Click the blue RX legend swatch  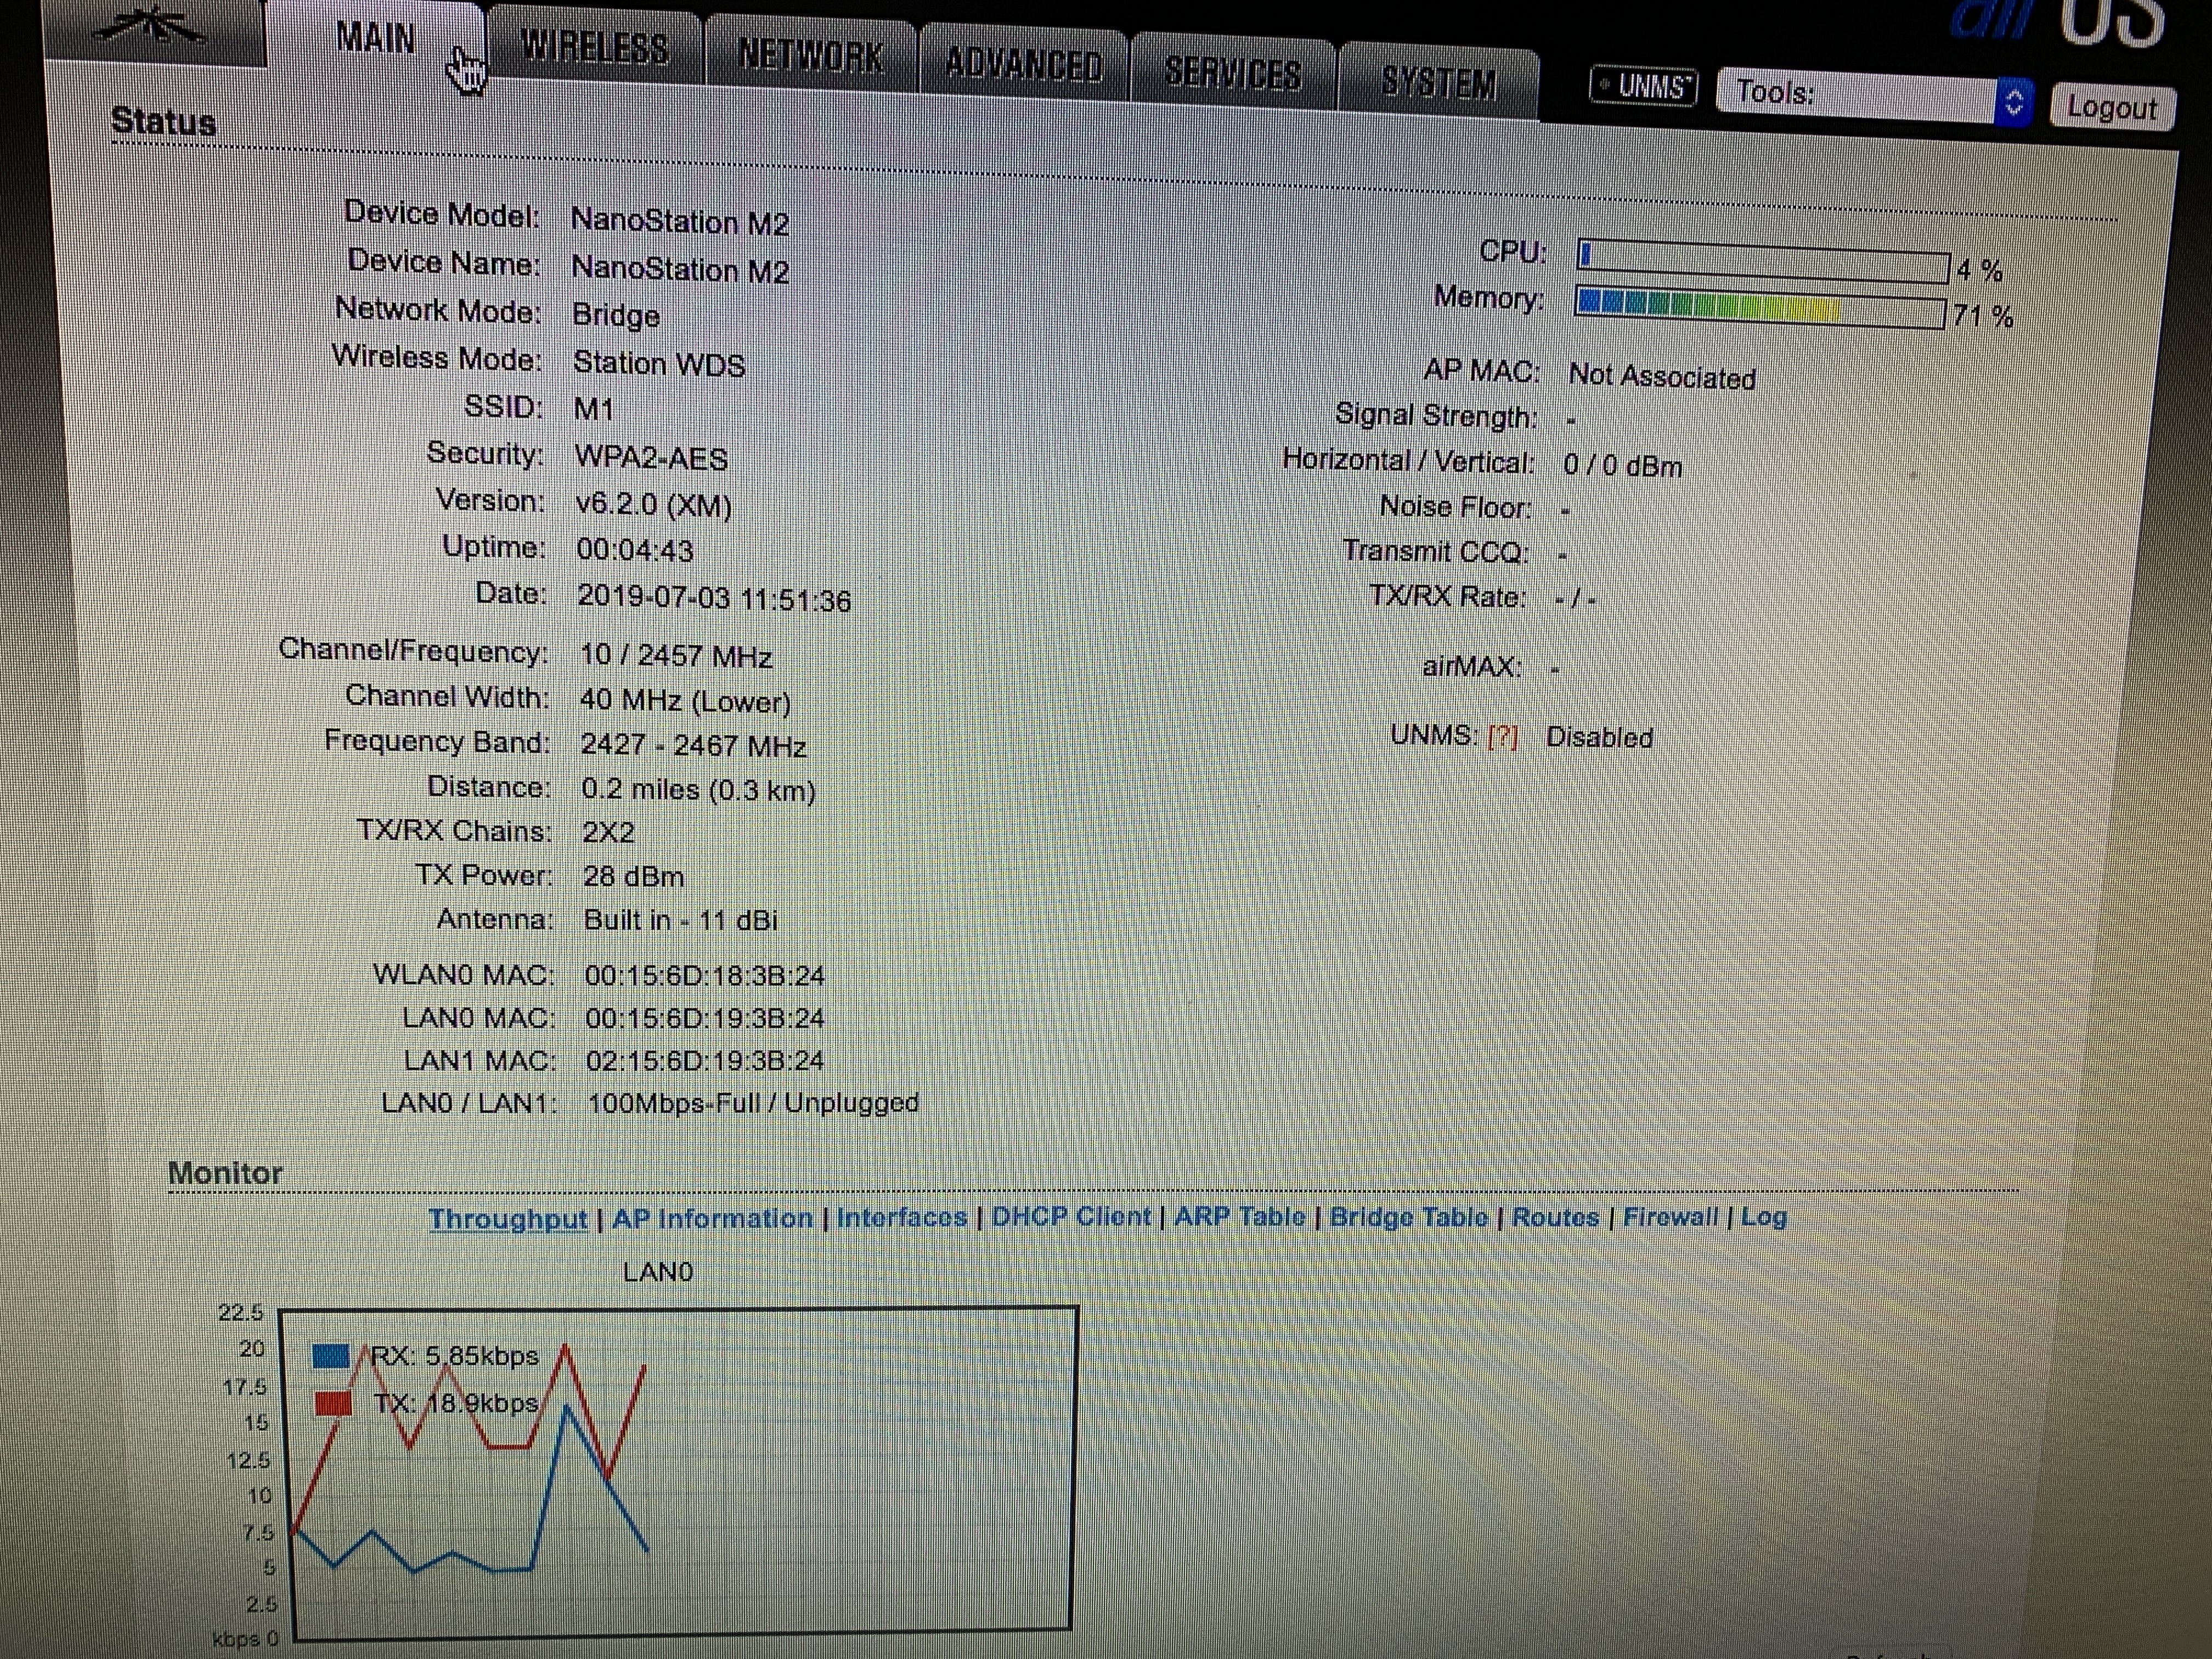[331, 1356]
